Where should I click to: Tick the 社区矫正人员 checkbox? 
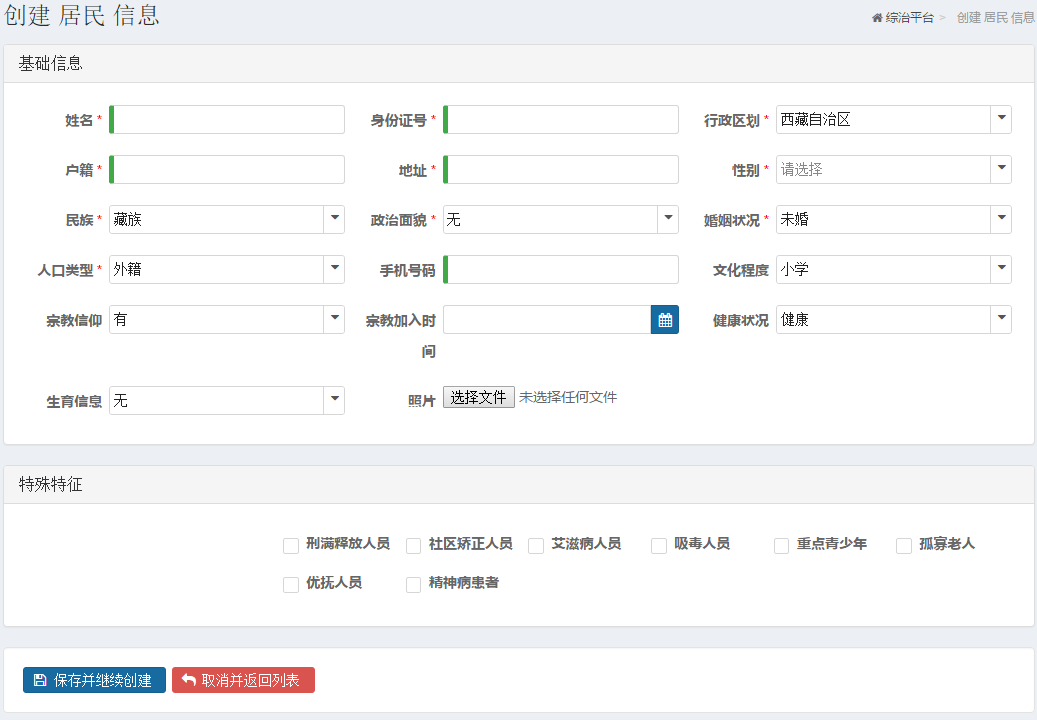tap(413, 545)
